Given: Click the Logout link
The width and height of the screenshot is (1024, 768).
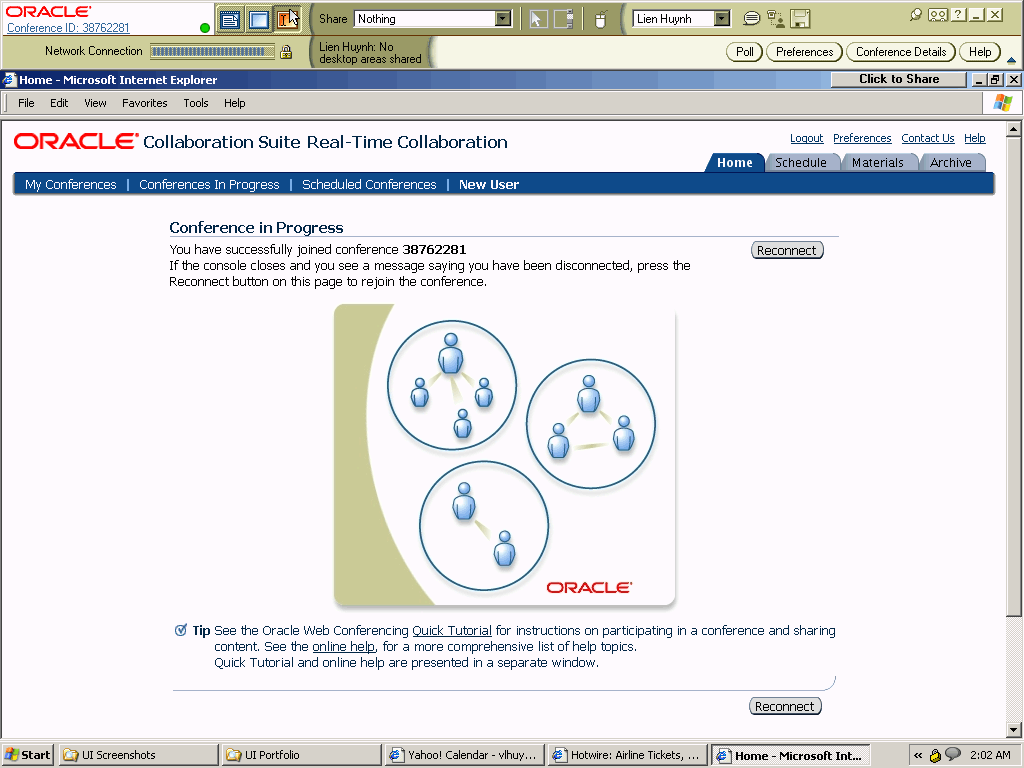Looking at the screenshot, I should click(807, 138).
